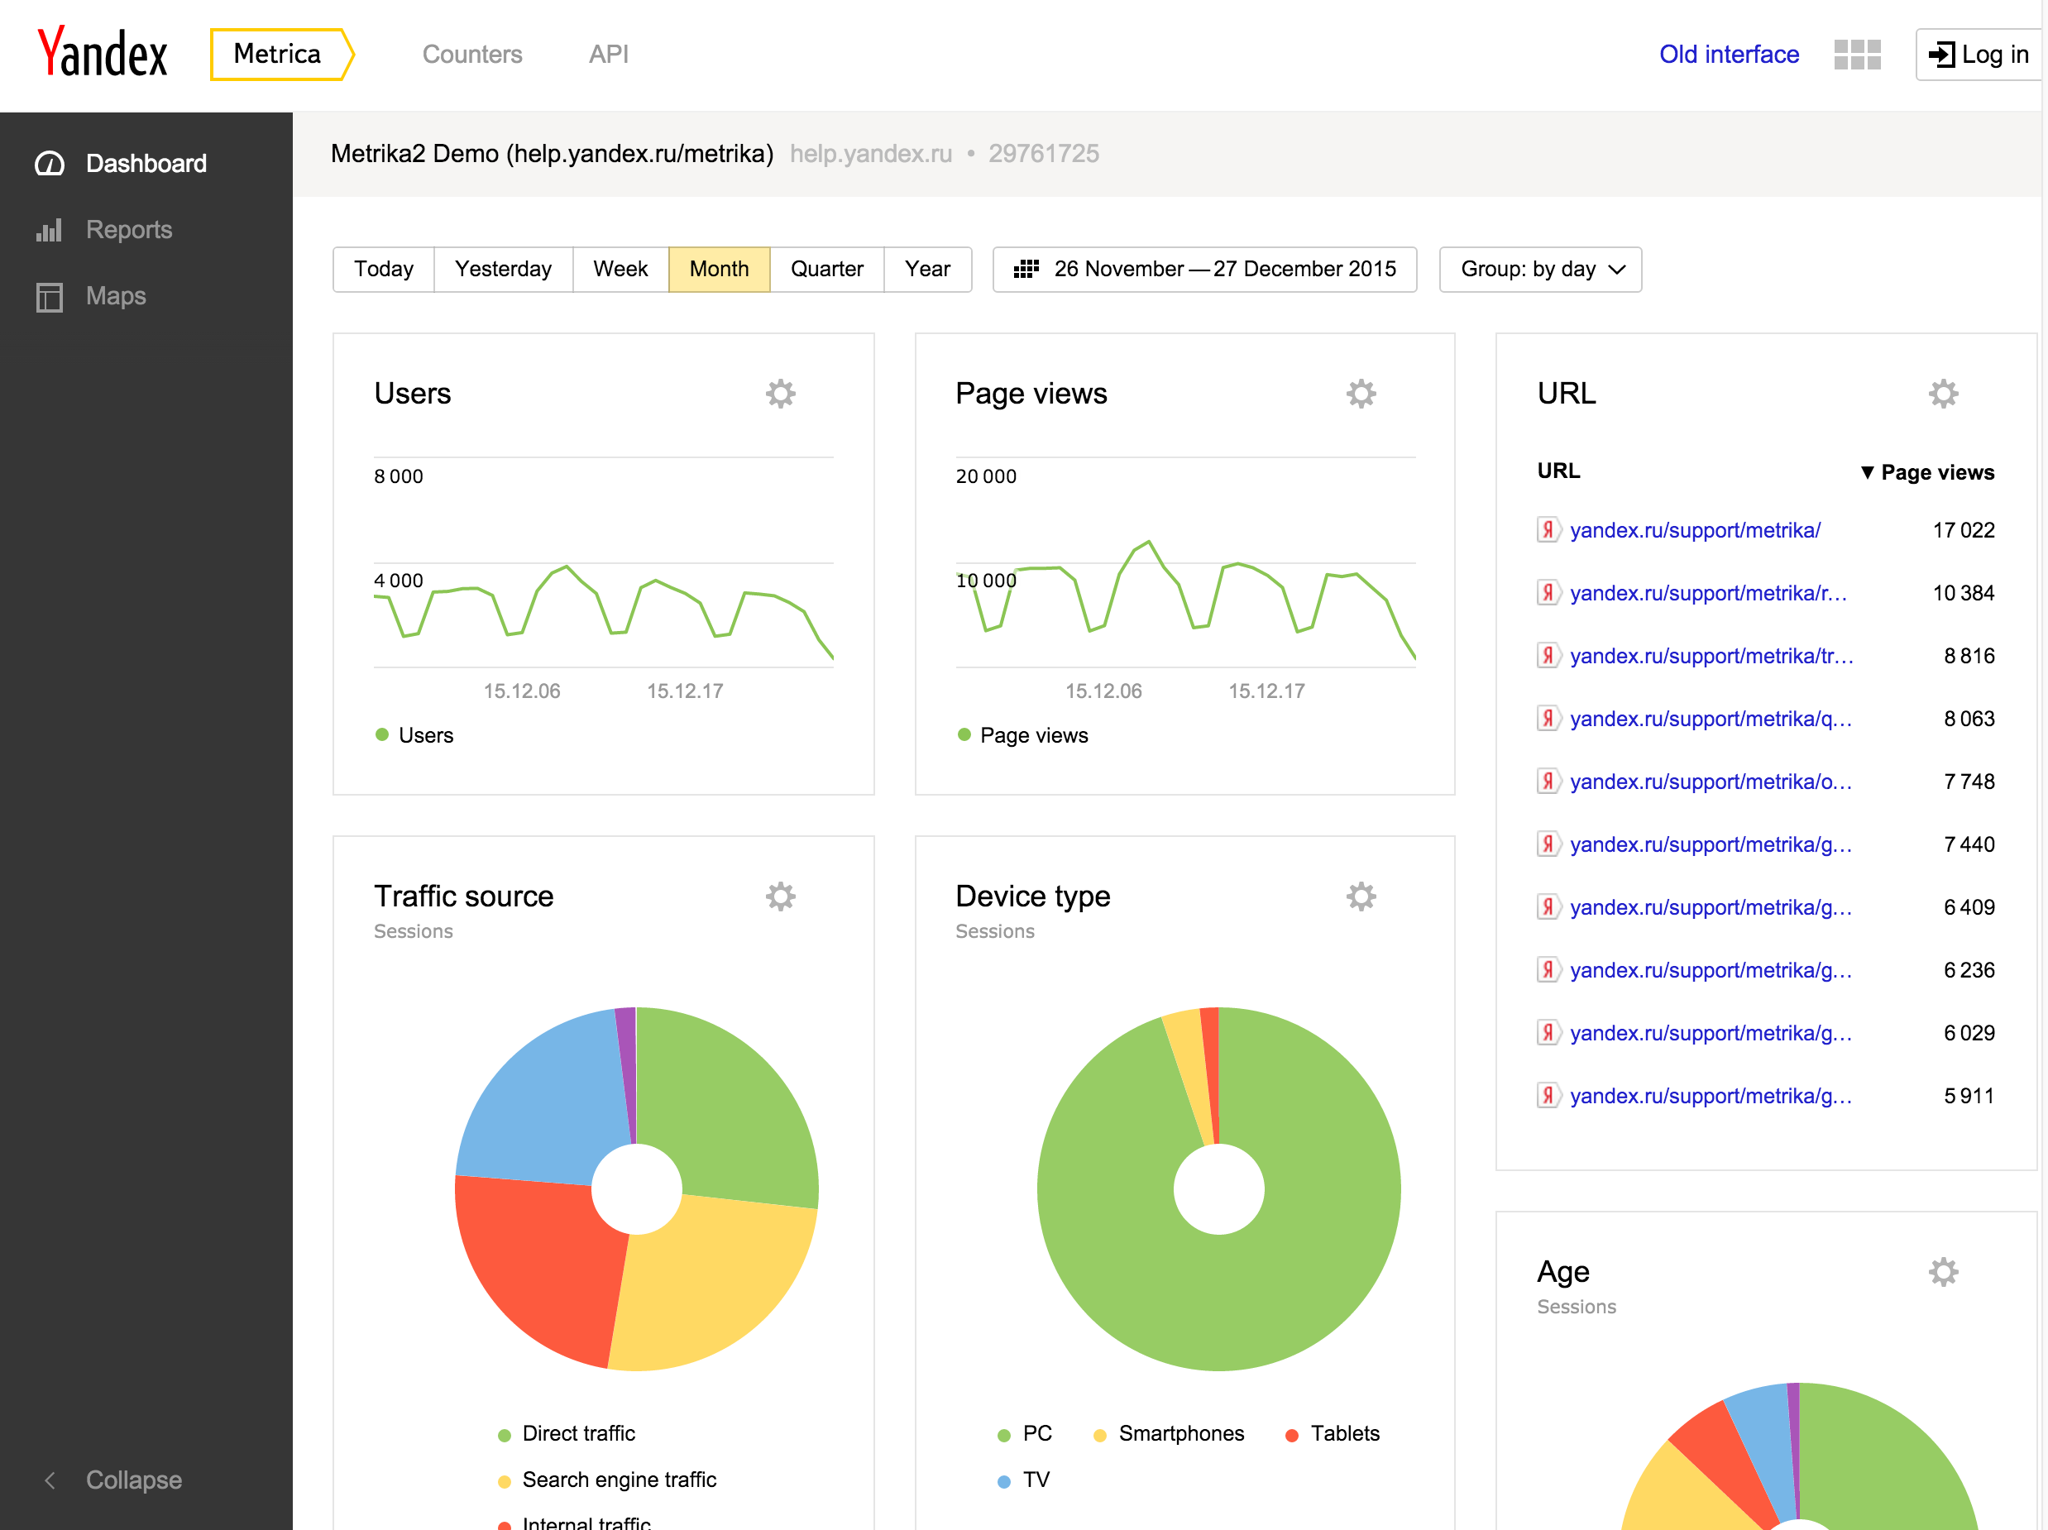Open settings gear for Users widget
2048x1530 pixels.
(x=780, y=394)
